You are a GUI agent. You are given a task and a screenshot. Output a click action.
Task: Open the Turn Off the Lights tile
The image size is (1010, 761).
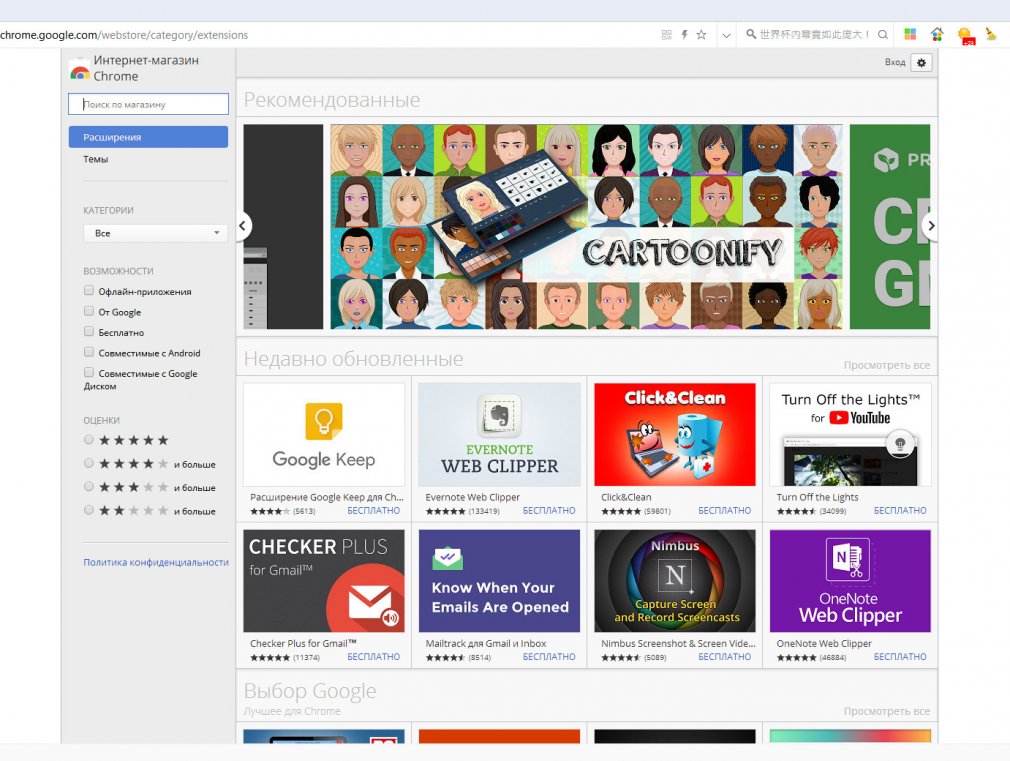850,434
